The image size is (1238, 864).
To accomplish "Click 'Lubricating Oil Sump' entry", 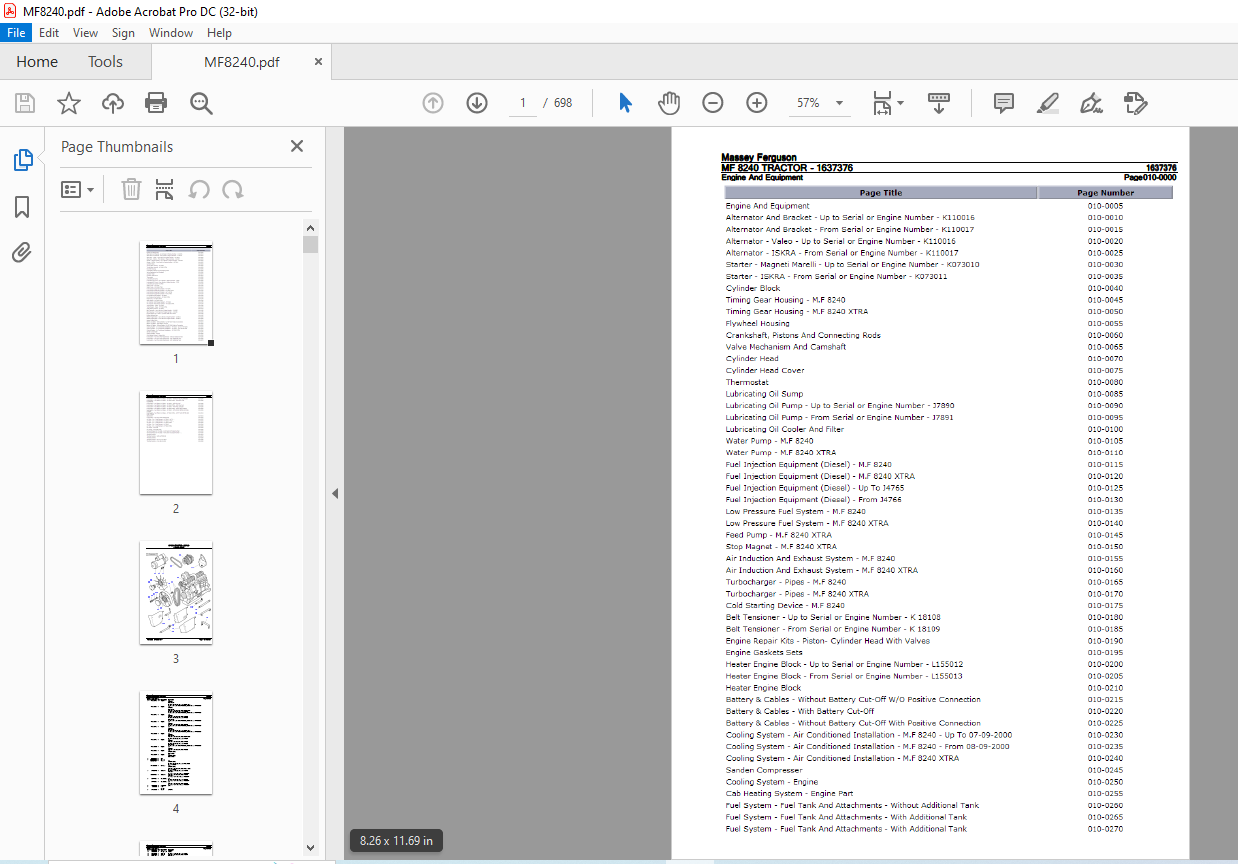I will [x=764, y=394].
